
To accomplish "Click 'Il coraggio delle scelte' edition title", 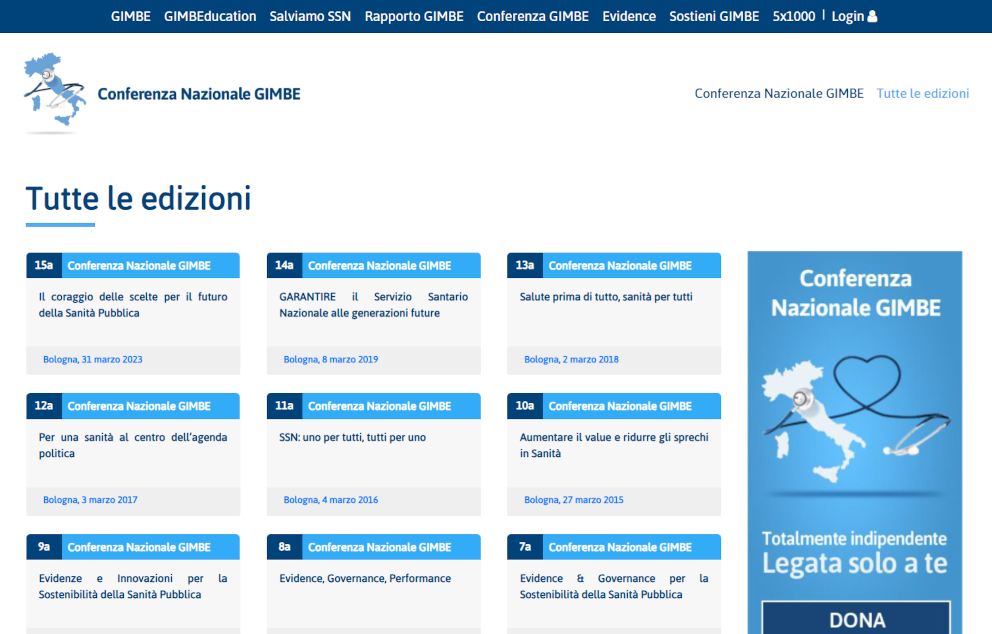I will tap(133, 305).
